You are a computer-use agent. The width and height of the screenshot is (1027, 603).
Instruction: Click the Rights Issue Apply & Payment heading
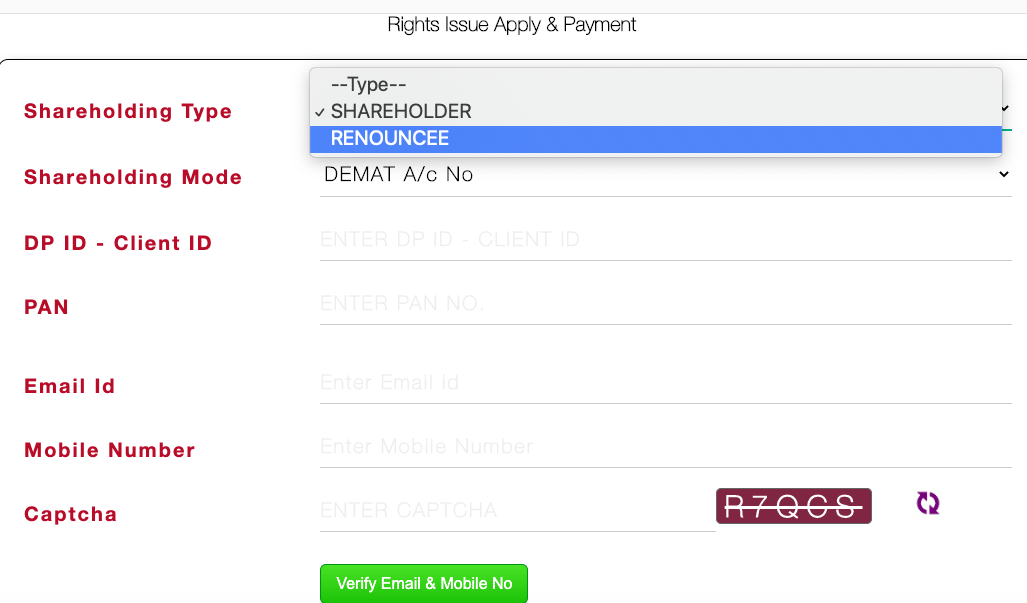click(512, 25)
